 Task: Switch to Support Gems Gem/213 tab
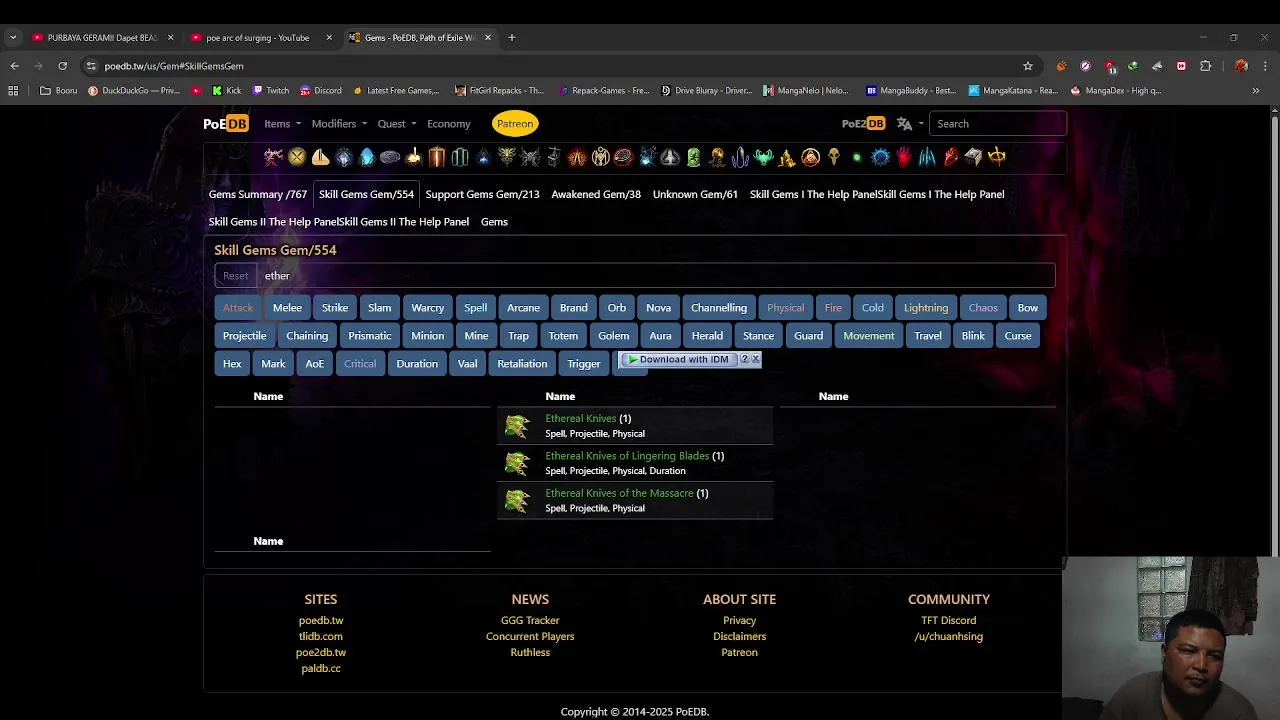[x=482, y=194]
